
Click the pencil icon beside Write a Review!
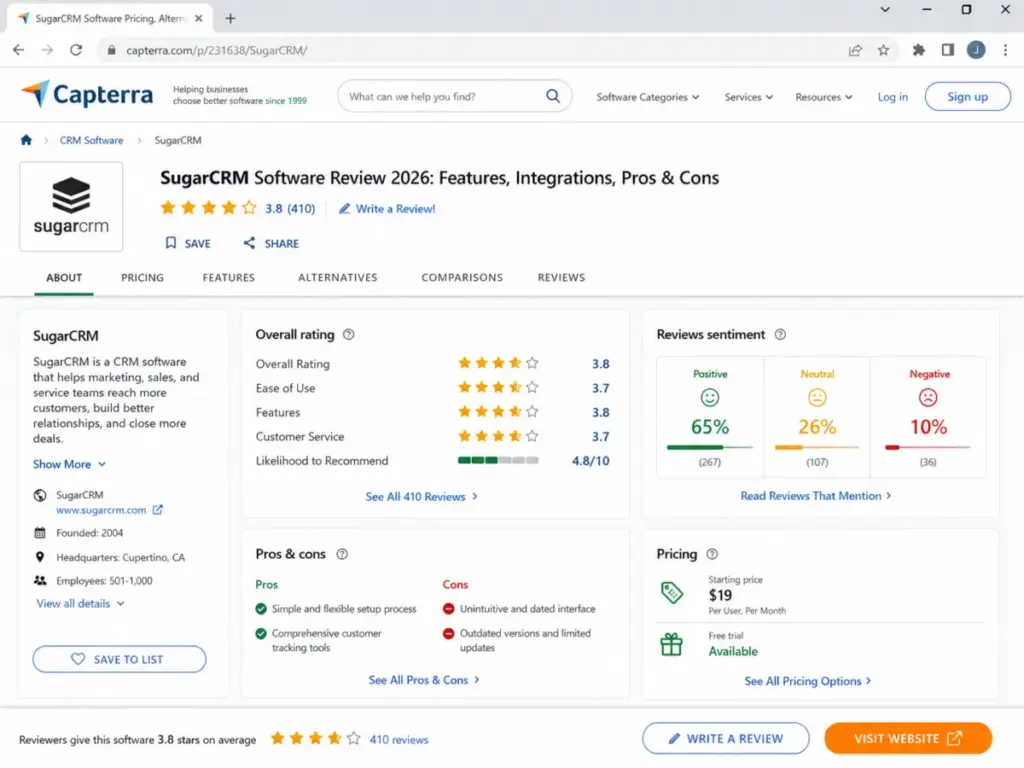(344, 209)
